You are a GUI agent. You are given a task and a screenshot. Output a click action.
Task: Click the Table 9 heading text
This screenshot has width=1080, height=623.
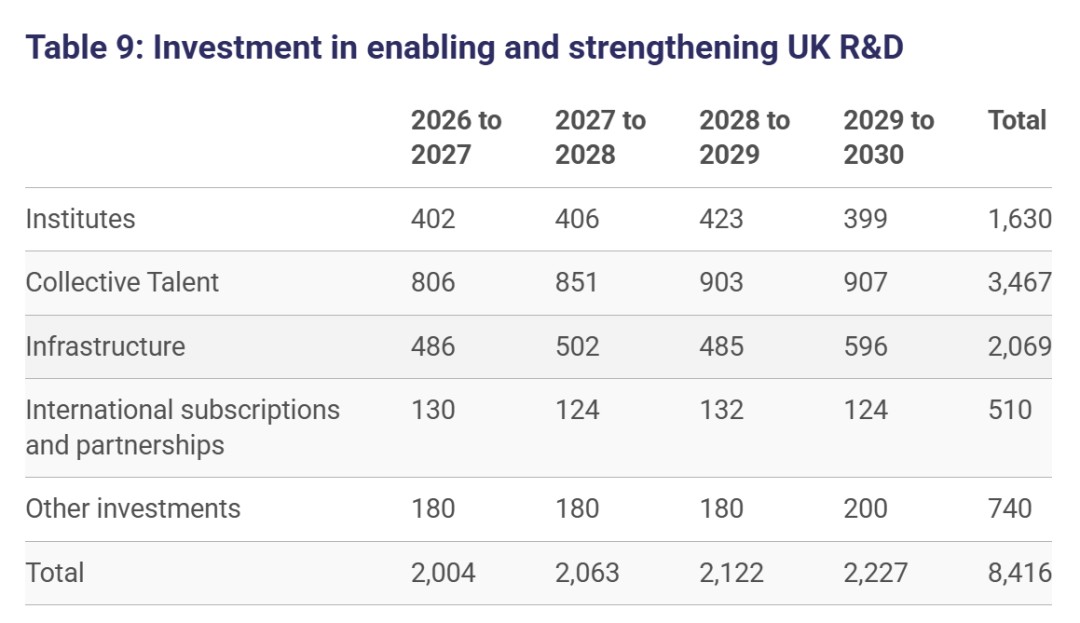click(464, 47)
